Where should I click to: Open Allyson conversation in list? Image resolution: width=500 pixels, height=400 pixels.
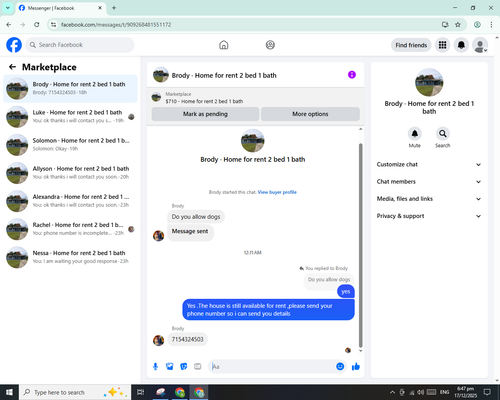pos(70,173)
